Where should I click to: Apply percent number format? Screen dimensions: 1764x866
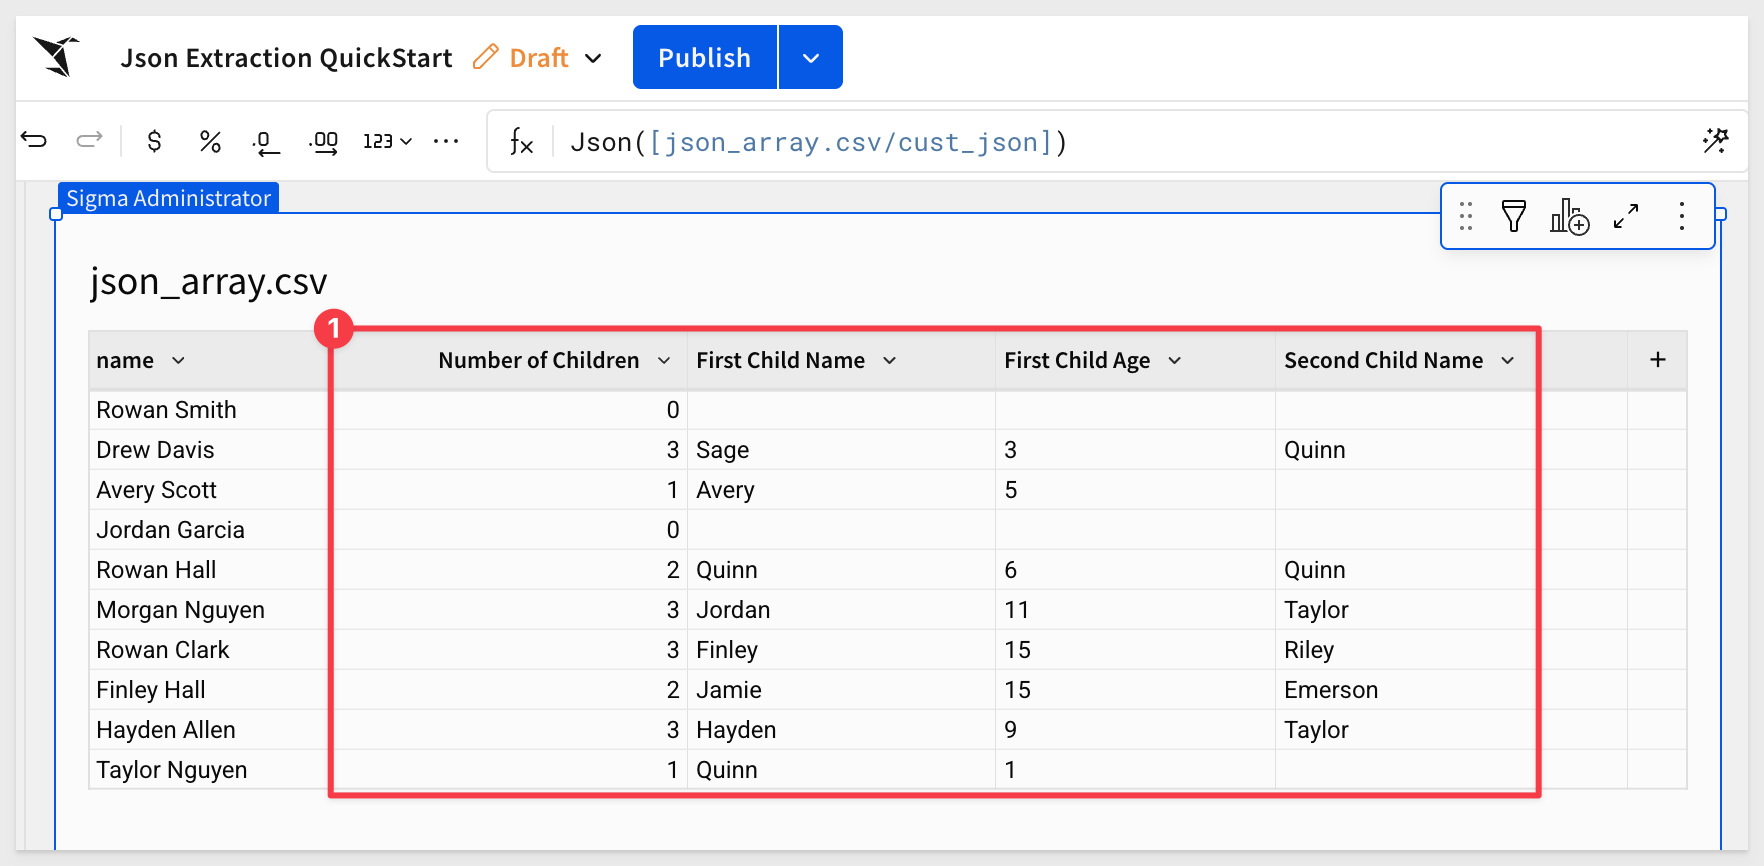click(210, 141)
